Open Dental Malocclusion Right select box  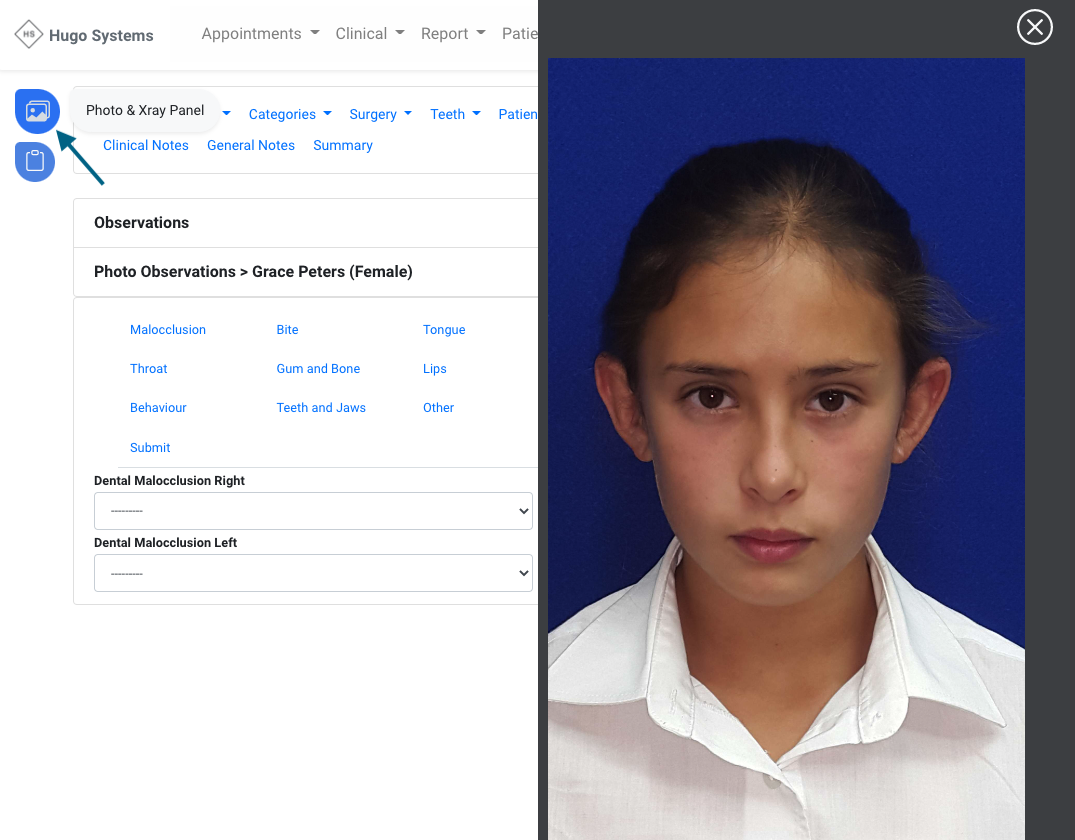point(313,511)
